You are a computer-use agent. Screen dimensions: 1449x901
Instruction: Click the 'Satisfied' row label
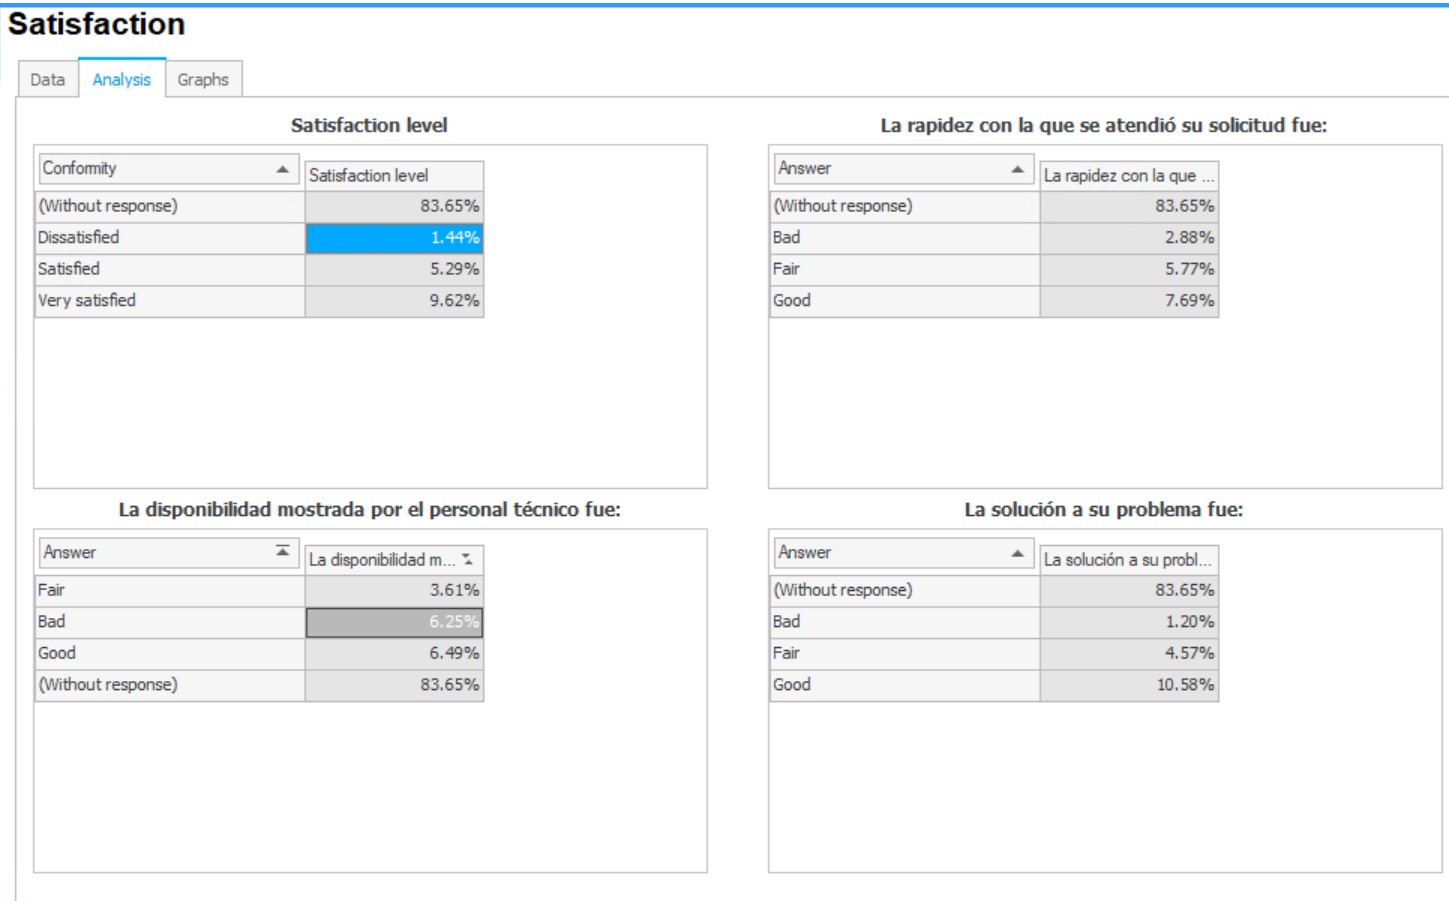point(169,269)
